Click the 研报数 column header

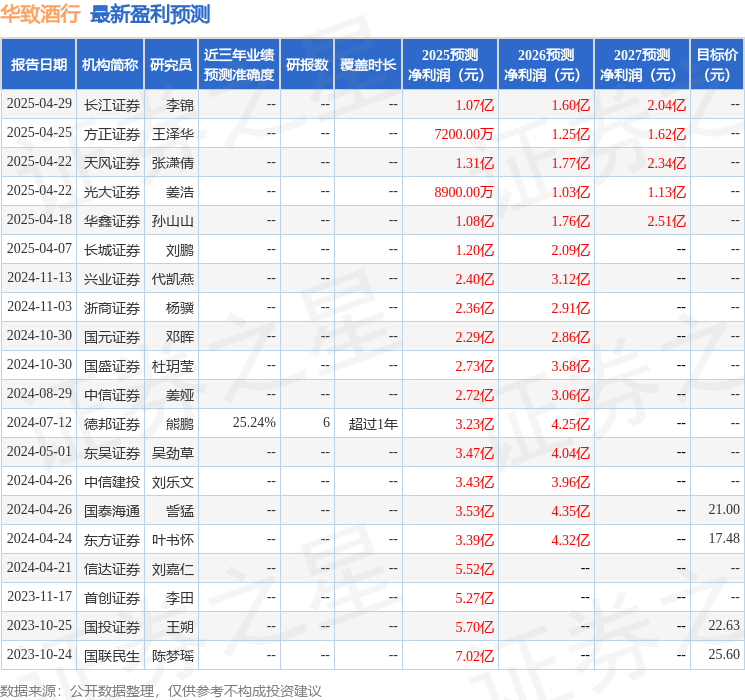click(307, 65)
